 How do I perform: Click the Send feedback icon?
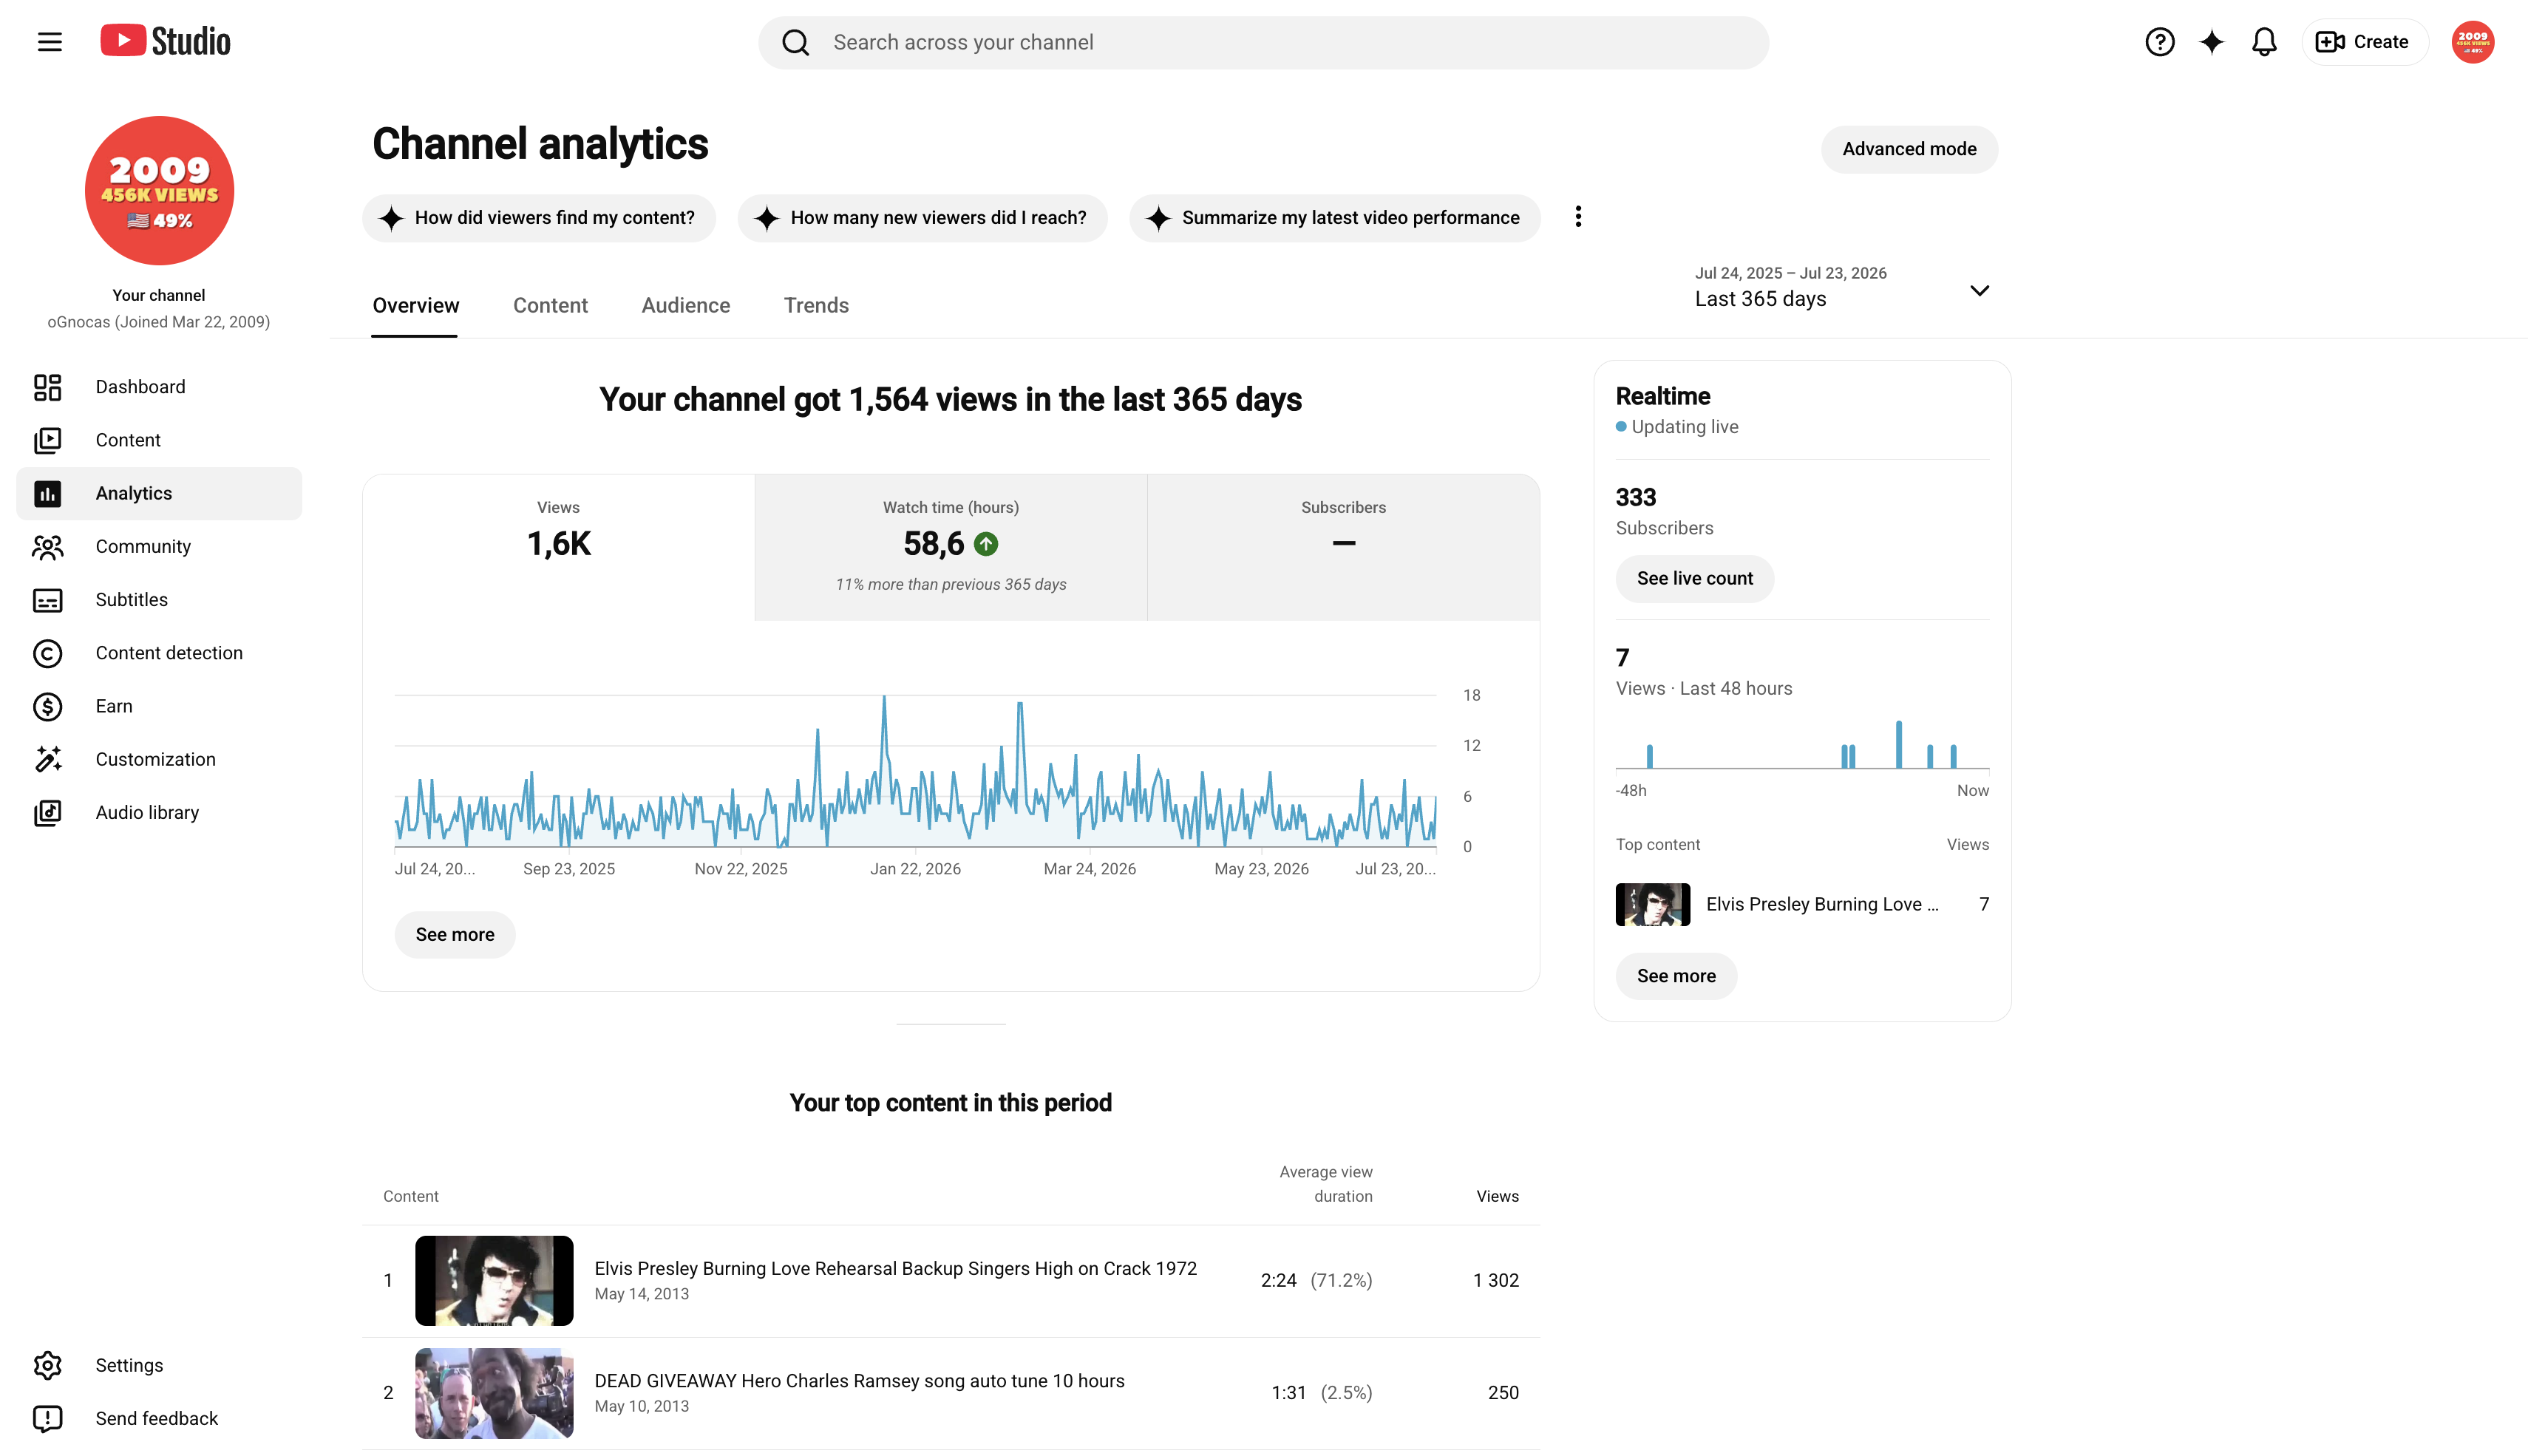[47, 1418]
